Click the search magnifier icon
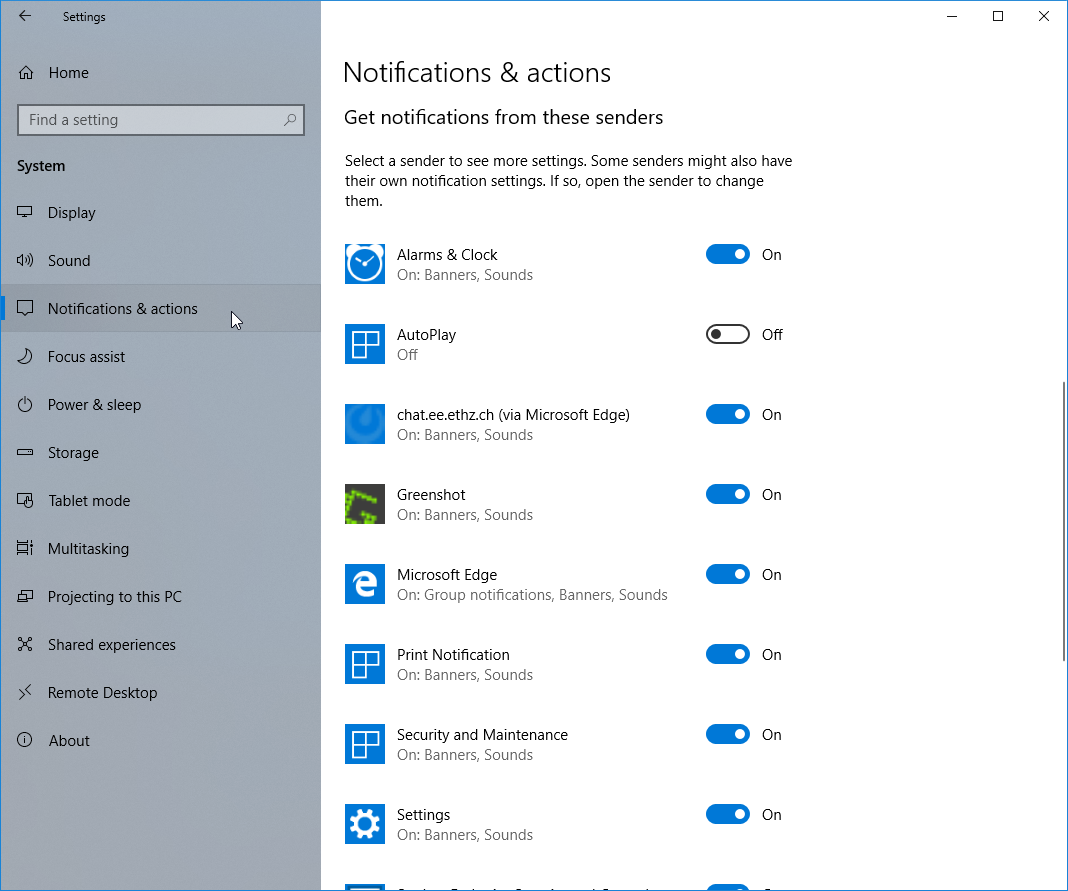Image resolution: width=1068 pixels, height=891 pixels. tap(289, 120)
